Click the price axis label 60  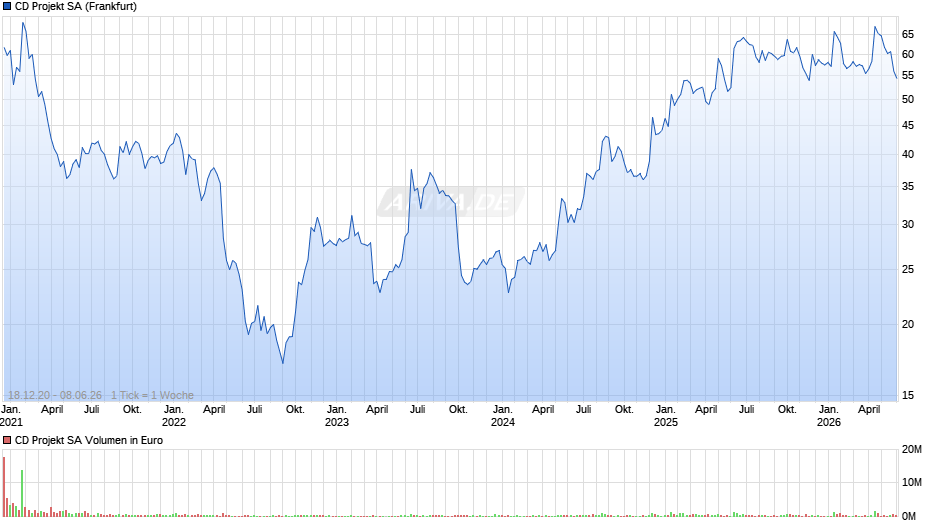(908, 55)
